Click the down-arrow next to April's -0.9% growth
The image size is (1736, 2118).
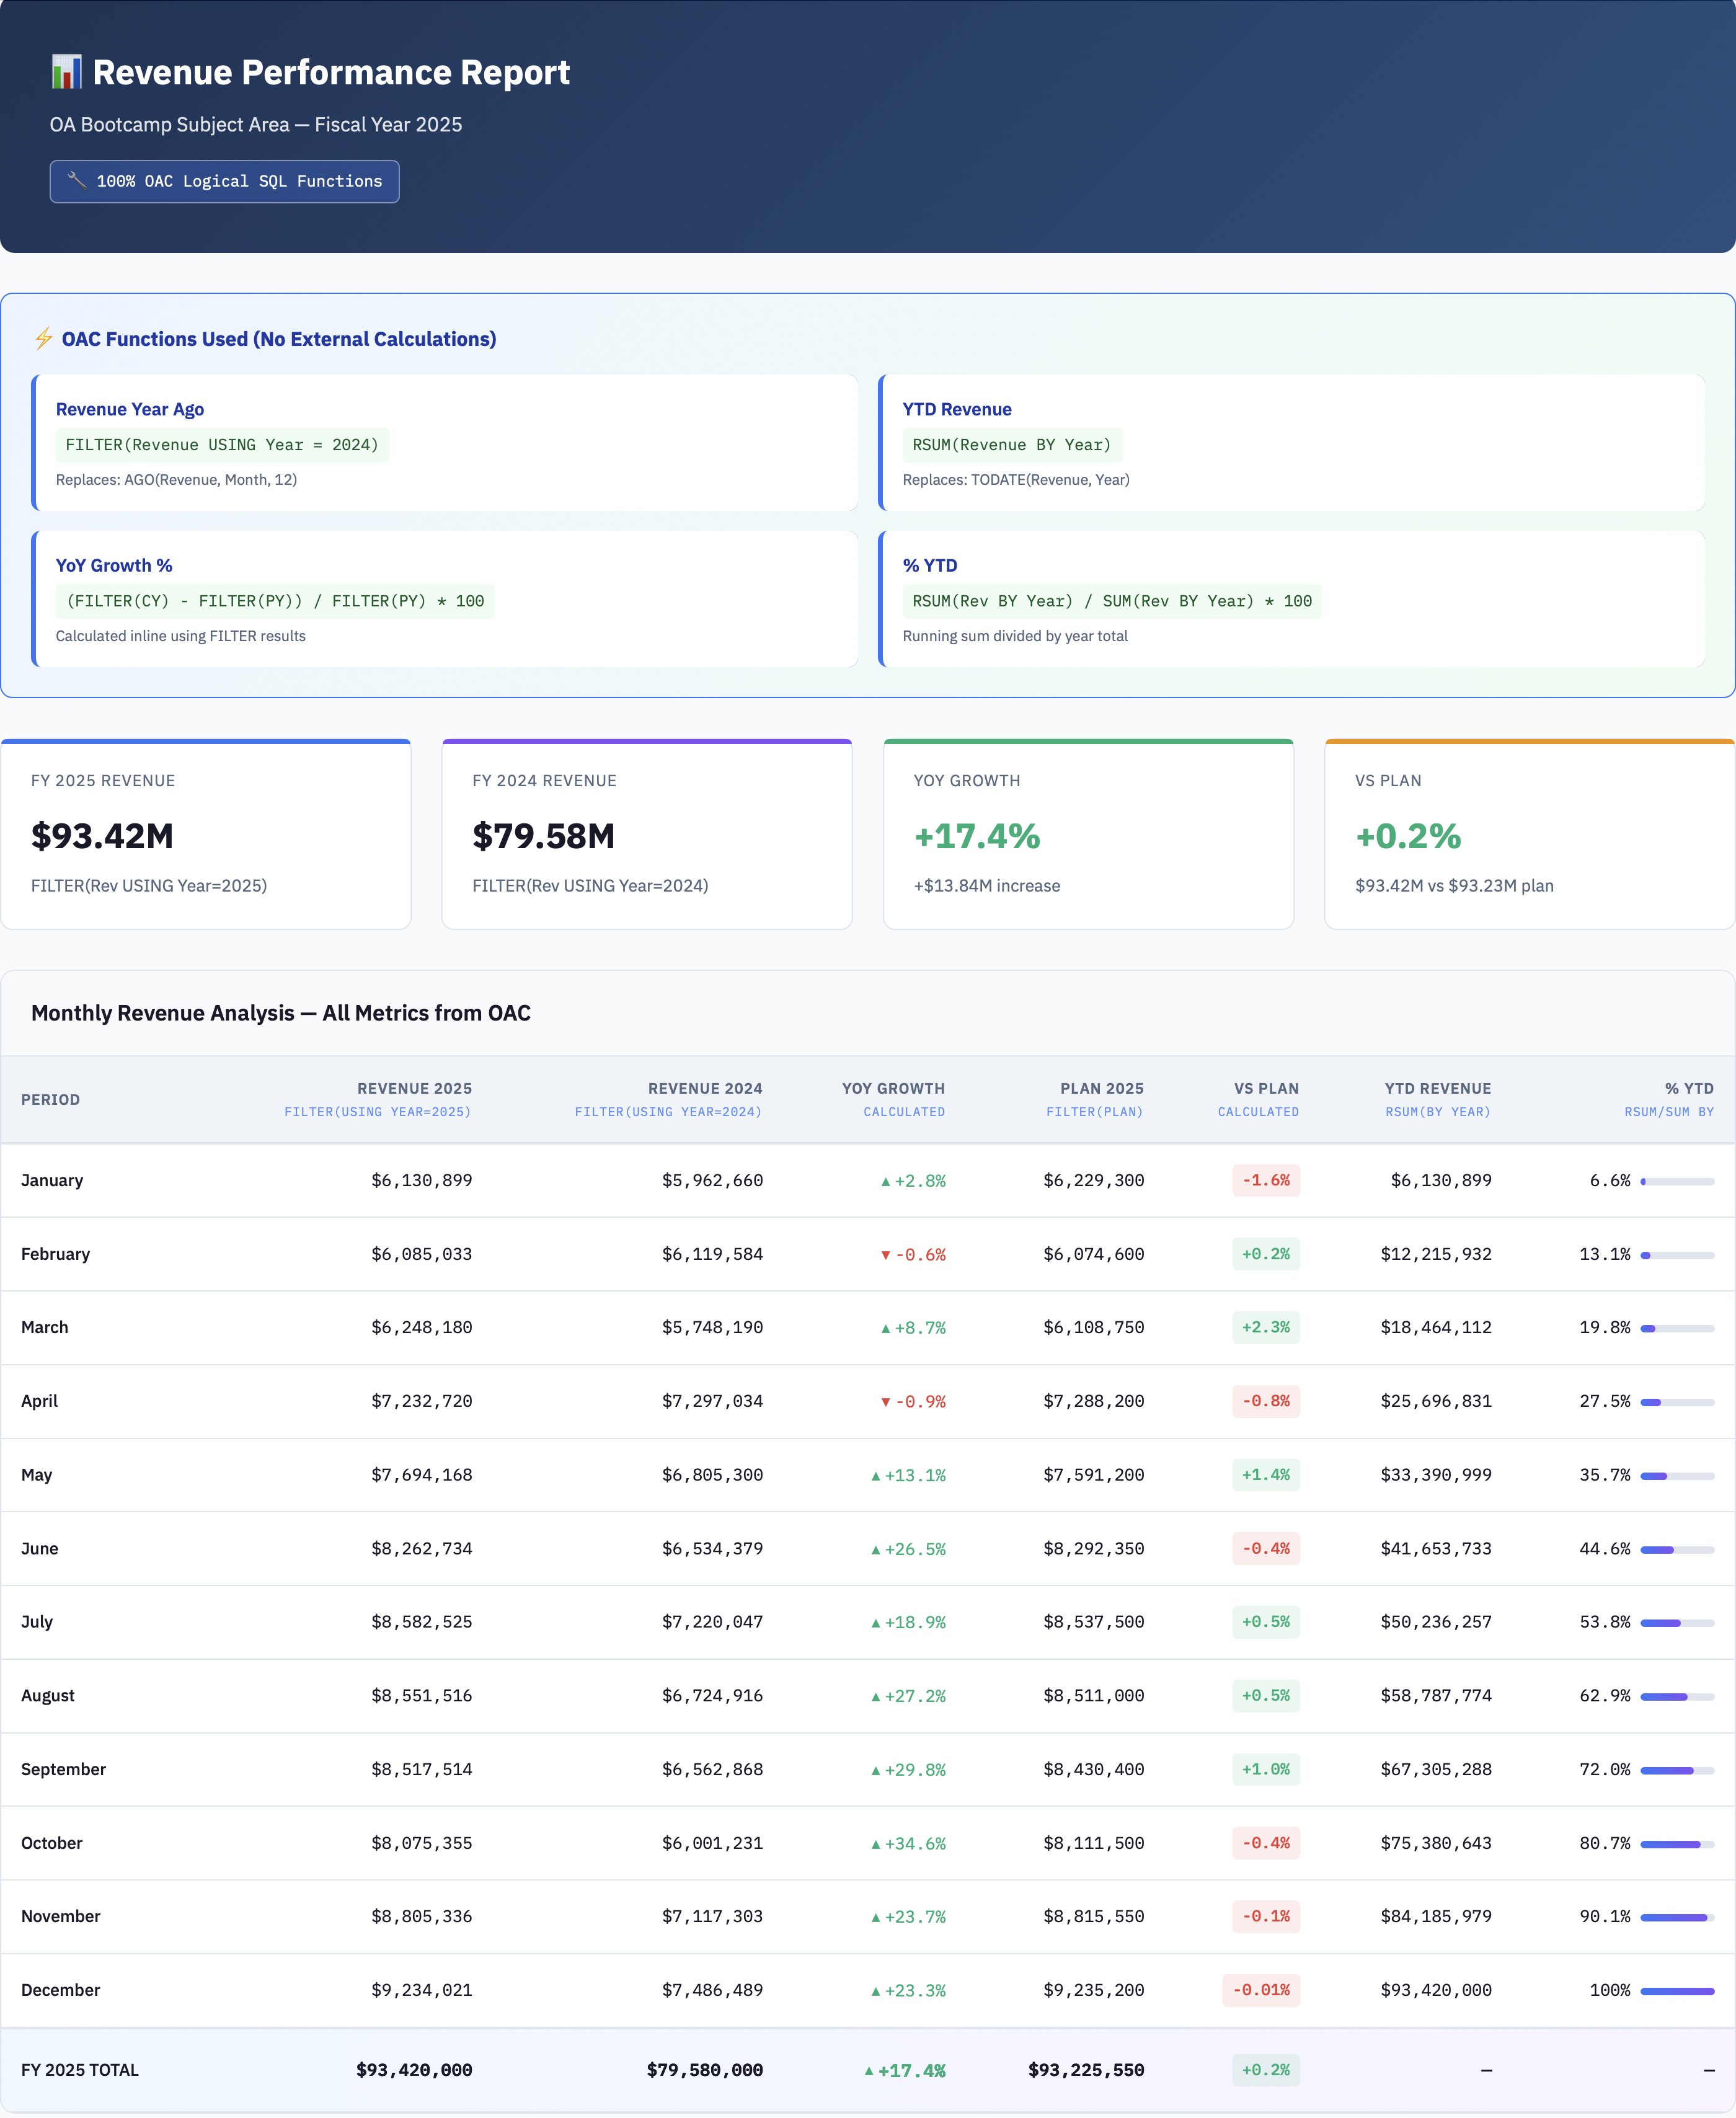click(884, 1401)
